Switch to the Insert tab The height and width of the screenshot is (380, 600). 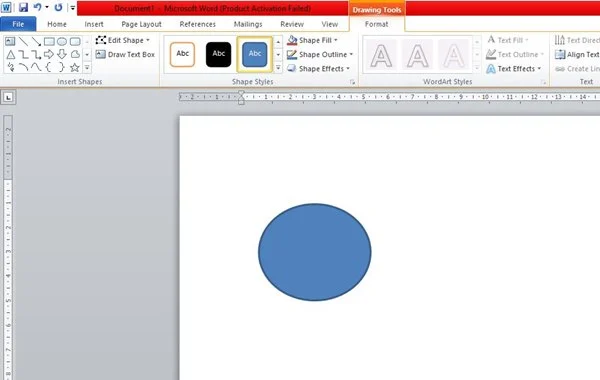pos(94,24)
